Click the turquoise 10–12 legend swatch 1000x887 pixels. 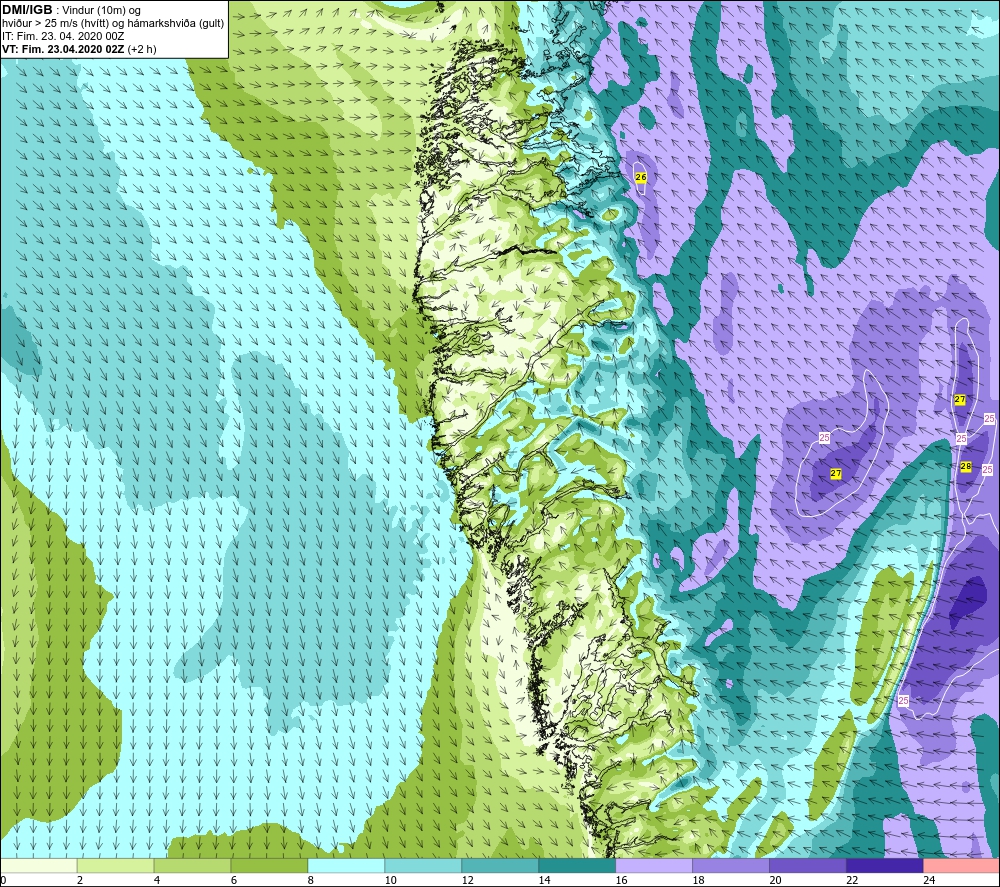[x=423, y=866]
